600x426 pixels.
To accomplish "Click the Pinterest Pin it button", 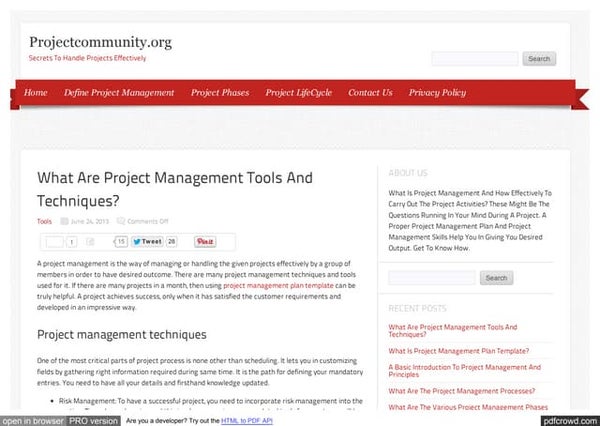I will [x=205, y=242].
